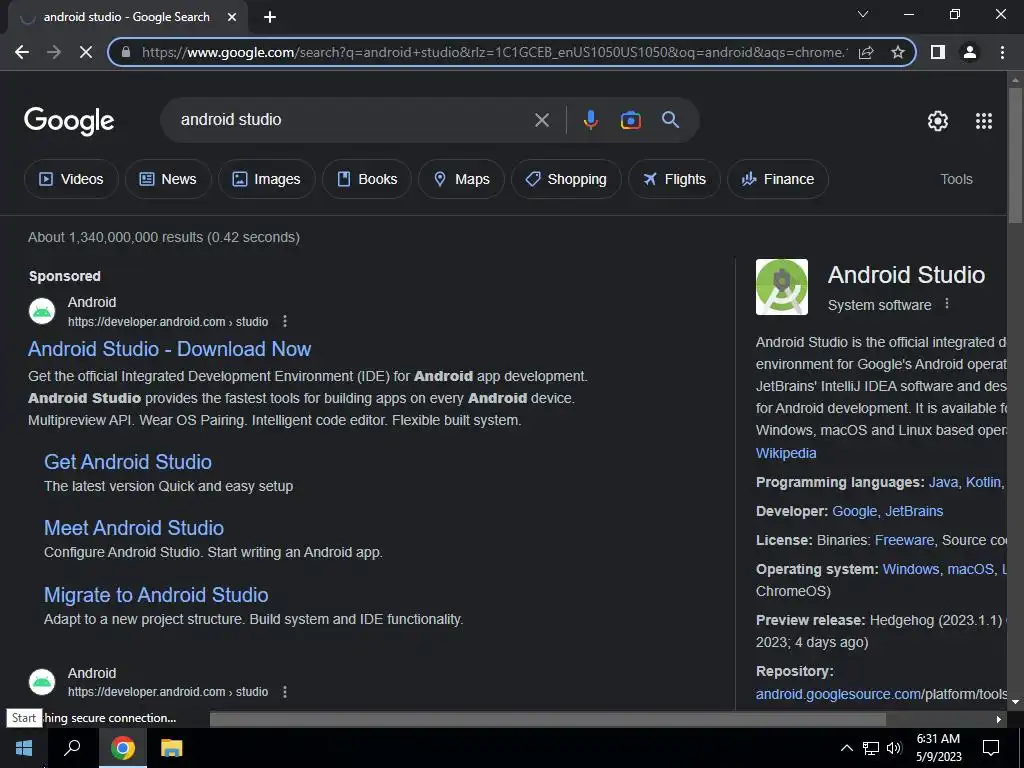This screenshot has width=1024, height=768.
Task: Open the taskbar clock and date
Action: pyautogui.click(x=938, y=748)
